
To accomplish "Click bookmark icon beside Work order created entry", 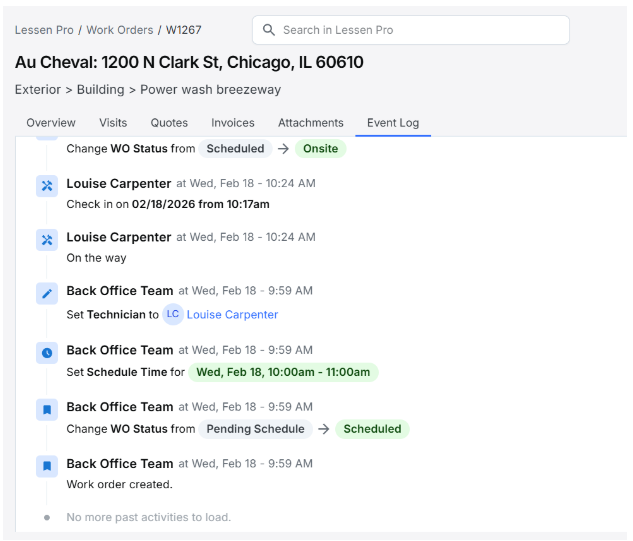I will [x=47, y=466].
